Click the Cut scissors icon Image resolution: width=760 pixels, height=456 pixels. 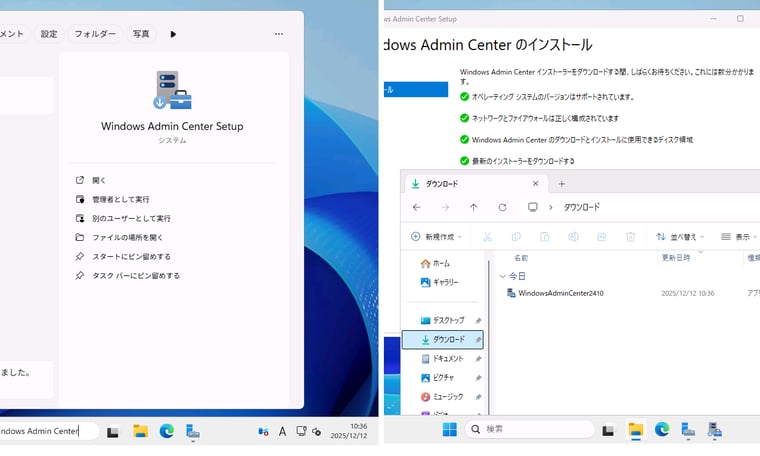[x=487, y=236]
